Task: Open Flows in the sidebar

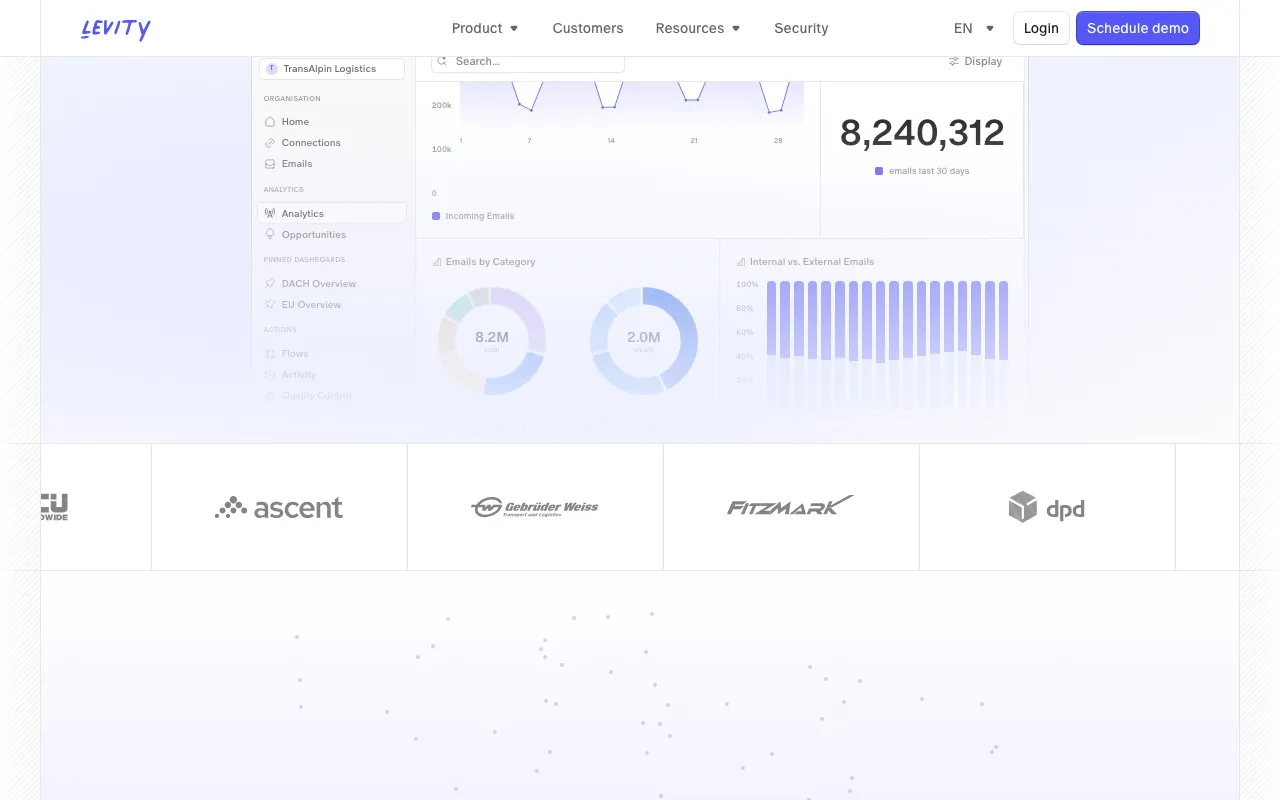Action: [x=295, y=353]
